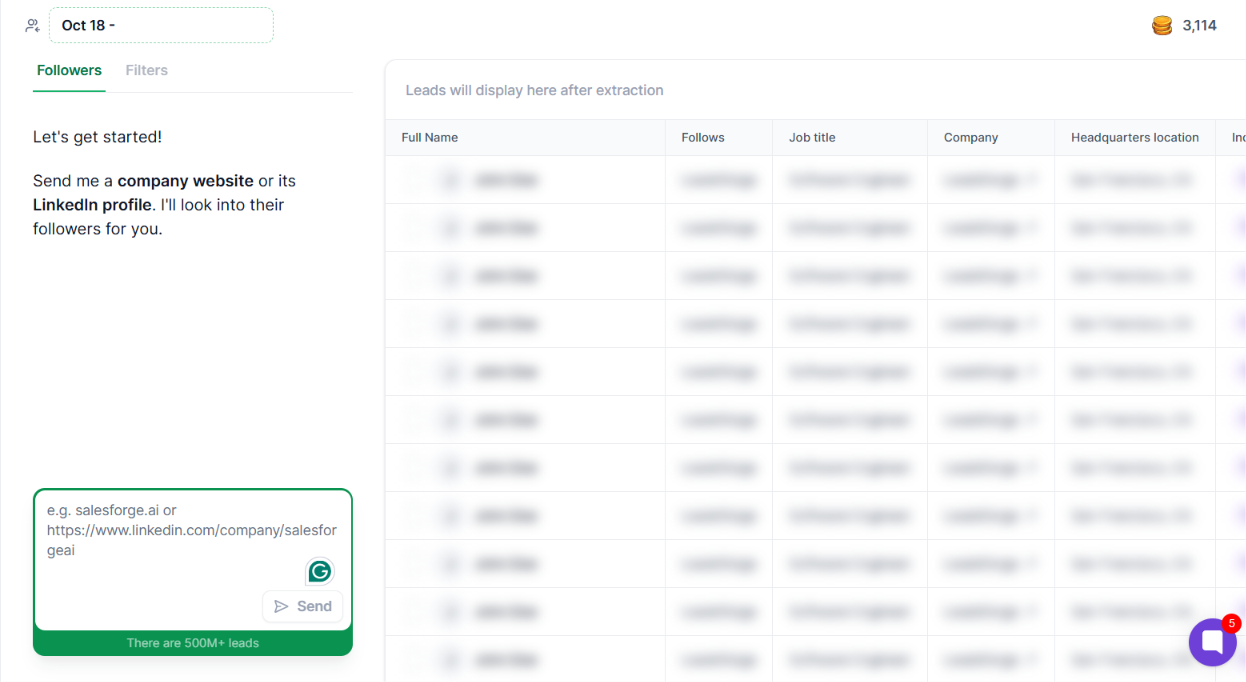Click the Job title column header

pyautogui.click(x=812, y=137)
